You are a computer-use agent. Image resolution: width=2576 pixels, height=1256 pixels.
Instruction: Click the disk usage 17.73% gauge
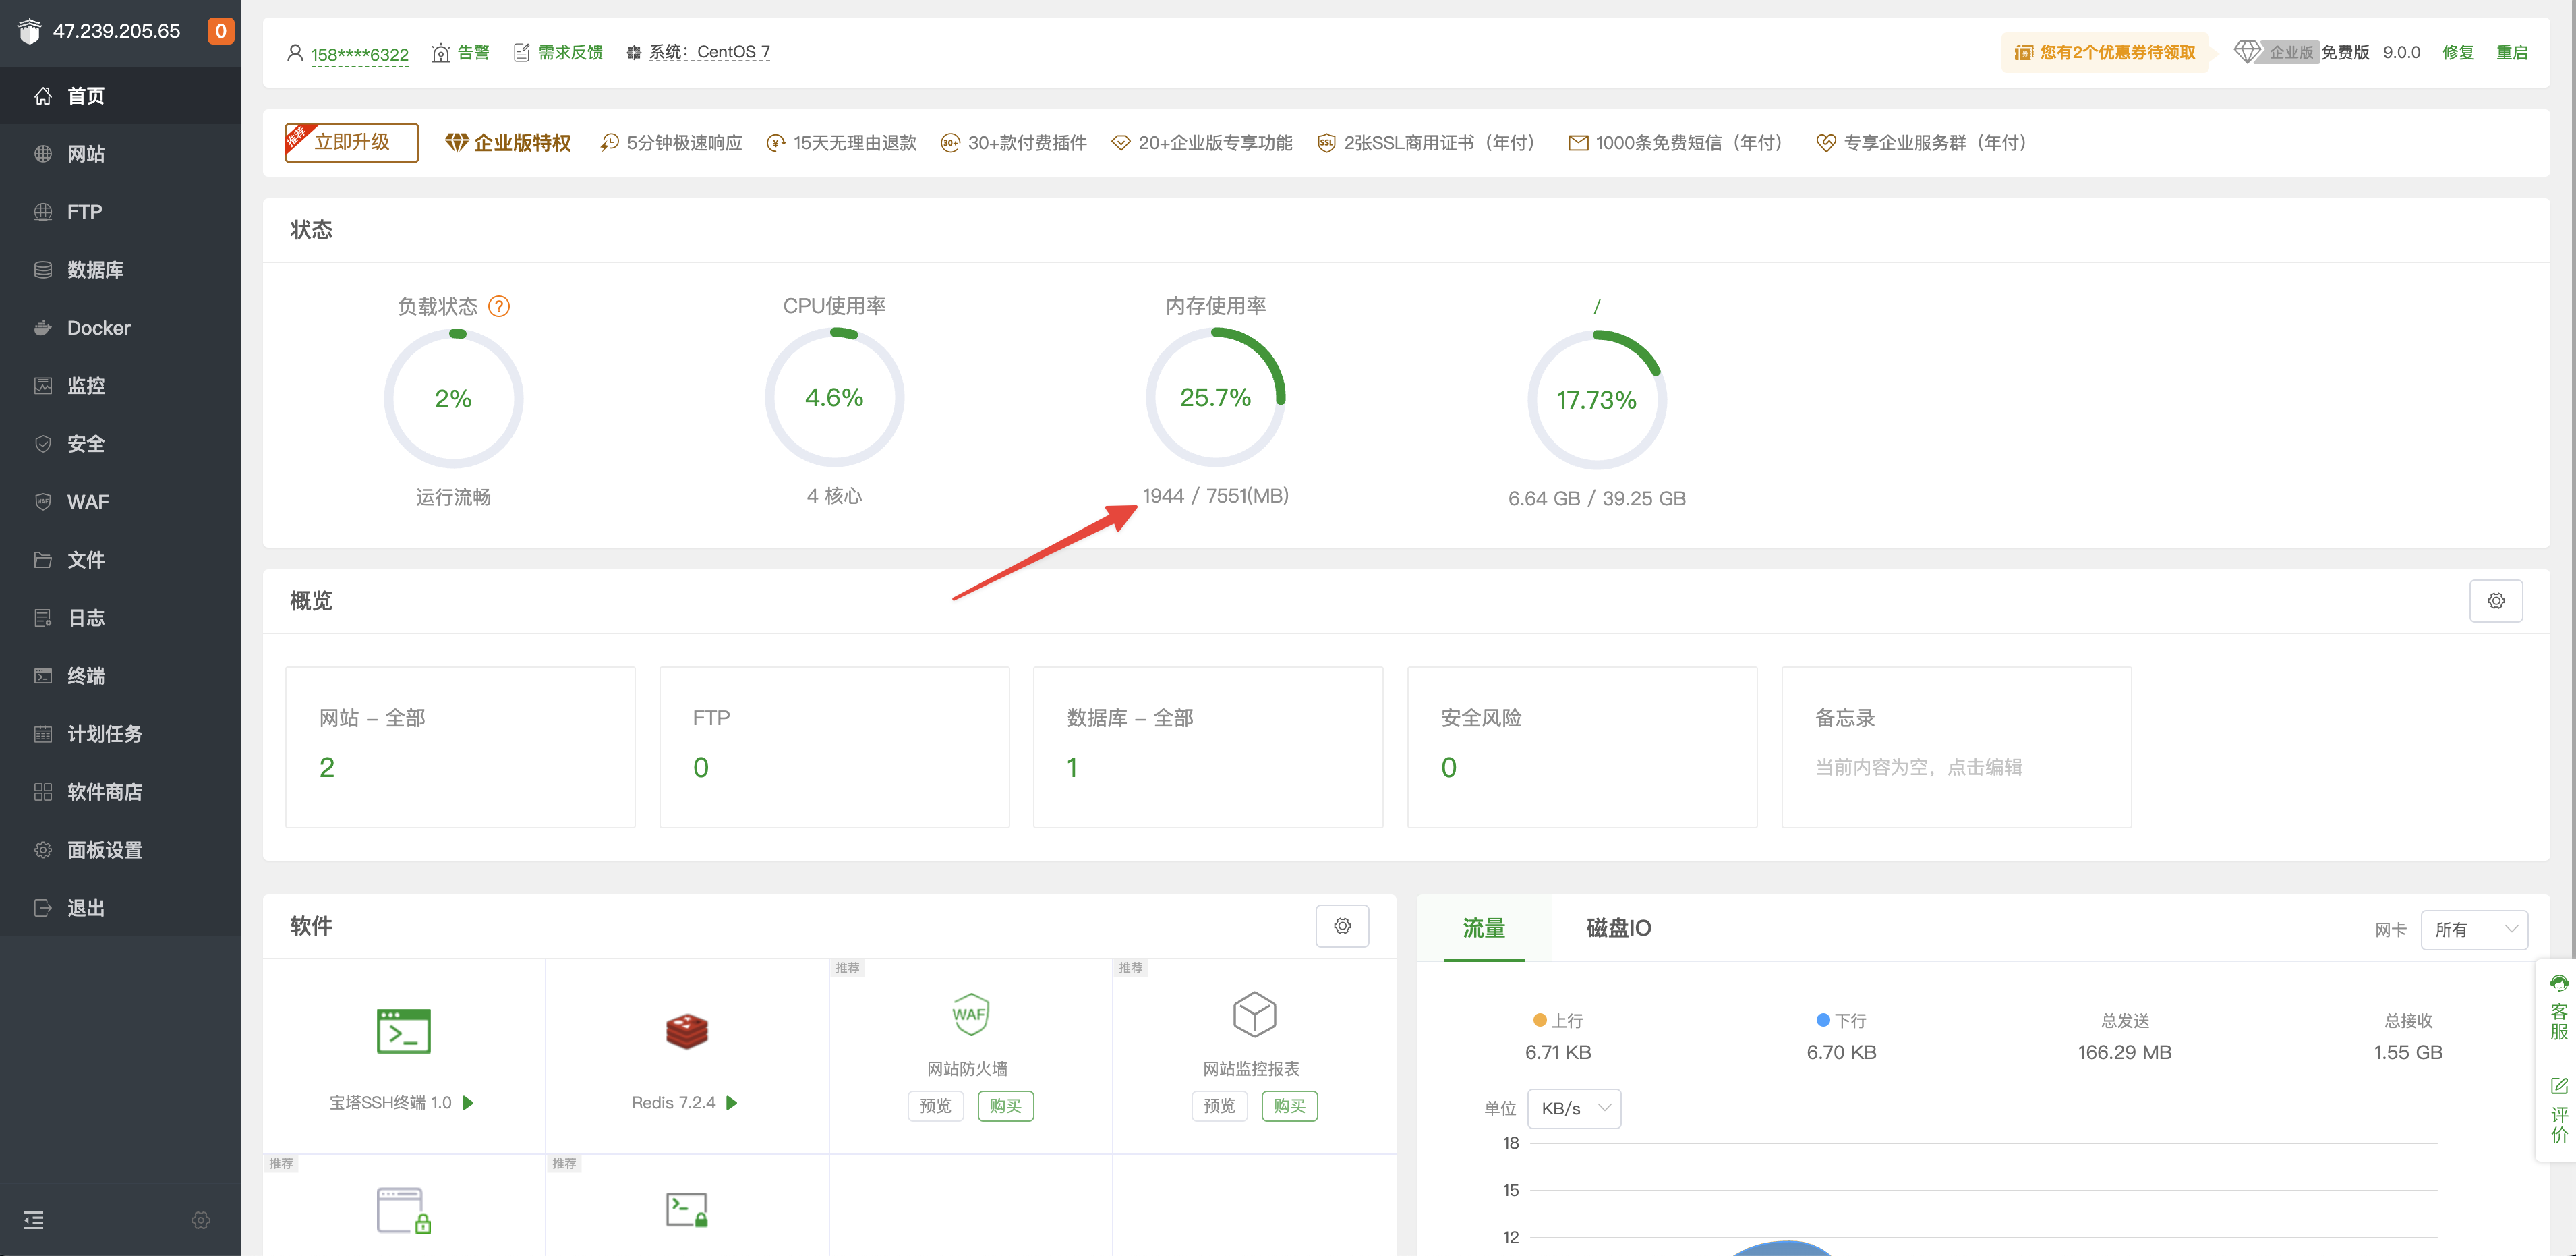pyautogui.click(x=1597, y=399)
